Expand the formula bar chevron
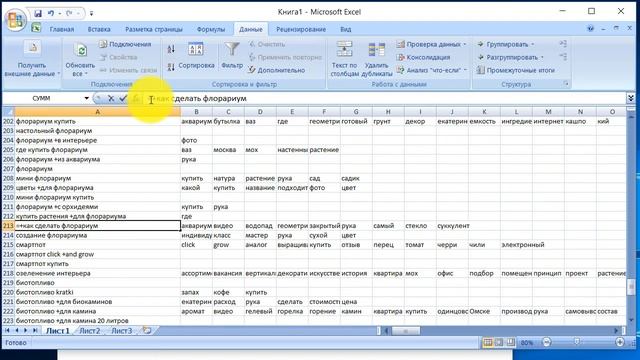This screenshot has height=360, width=640. 631,98
